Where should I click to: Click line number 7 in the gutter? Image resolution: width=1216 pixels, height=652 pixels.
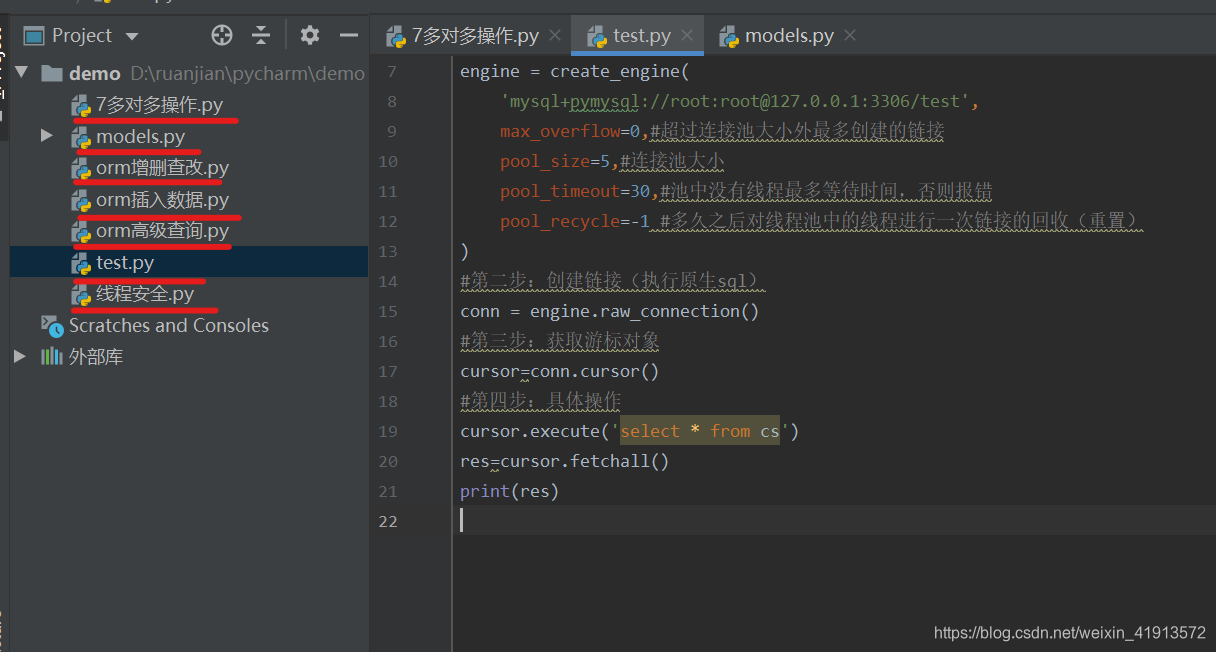391,72
